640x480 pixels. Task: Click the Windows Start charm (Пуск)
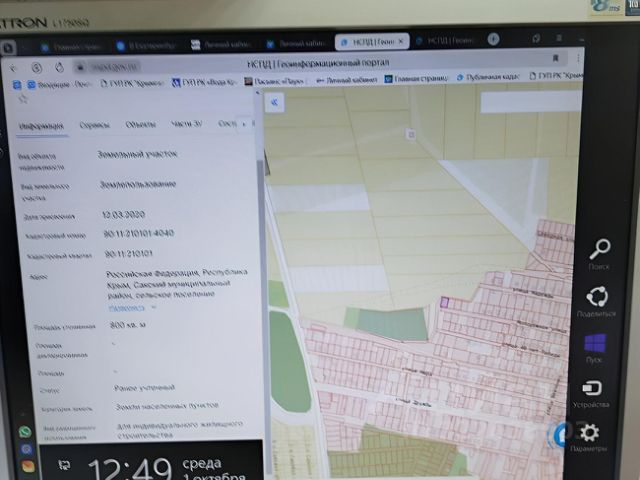(595, 343)
